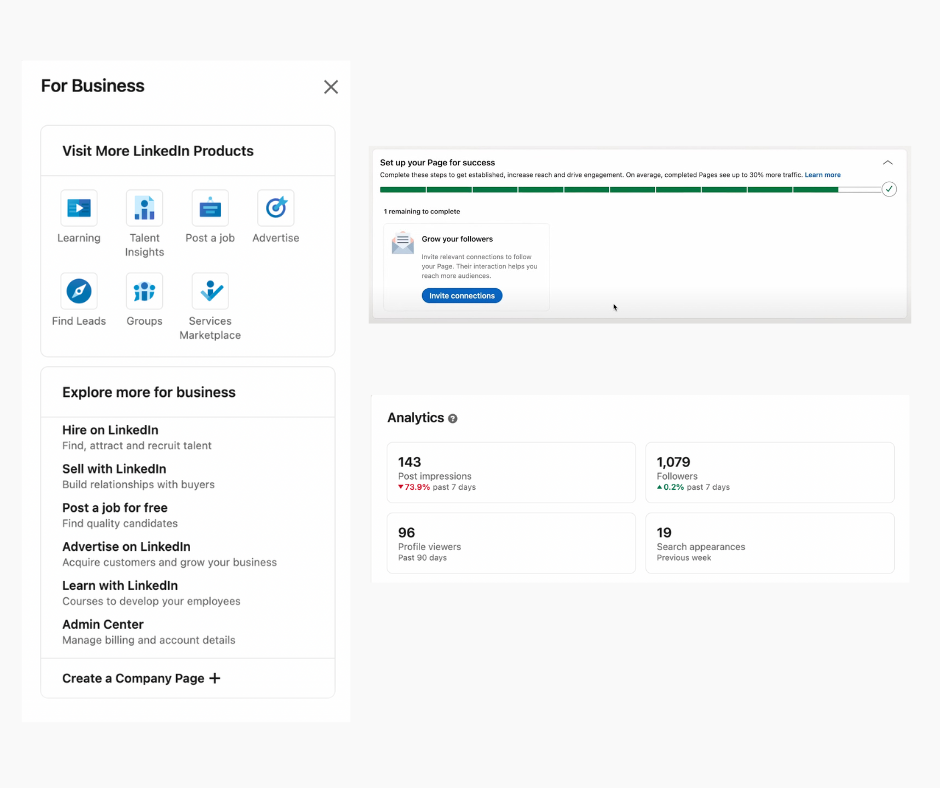Open Admin Center menu entry
Screen dimensions: 940x788
(x=103, y=625)
